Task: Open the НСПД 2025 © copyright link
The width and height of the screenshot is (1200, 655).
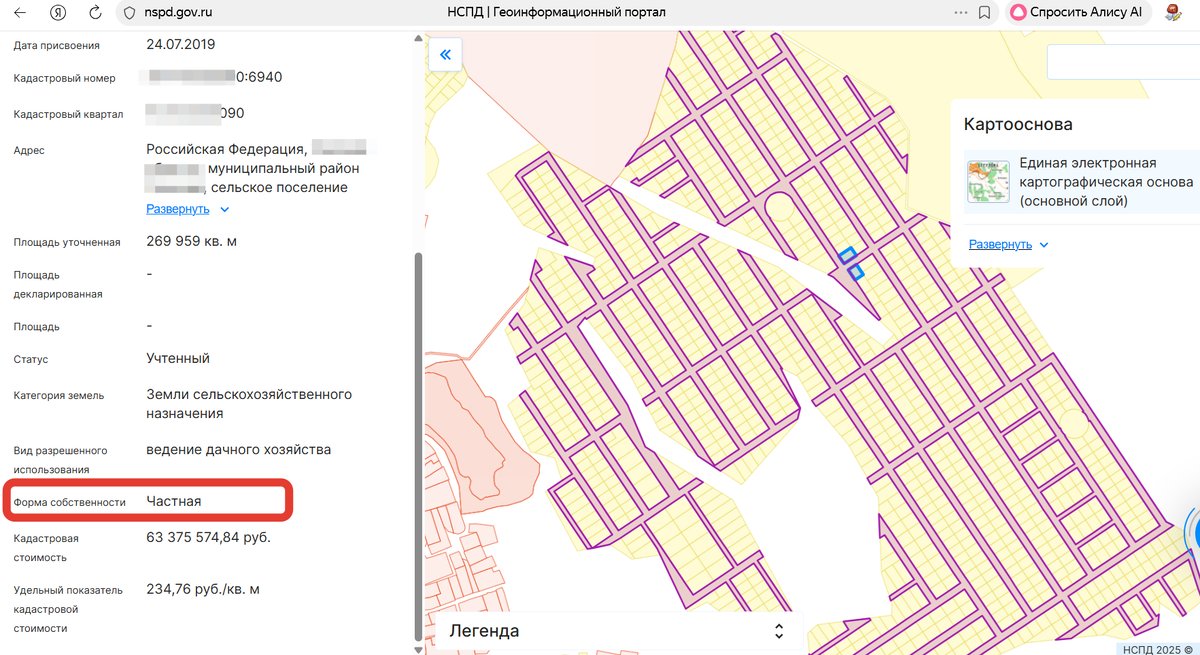Action: tap(1156, 647)
